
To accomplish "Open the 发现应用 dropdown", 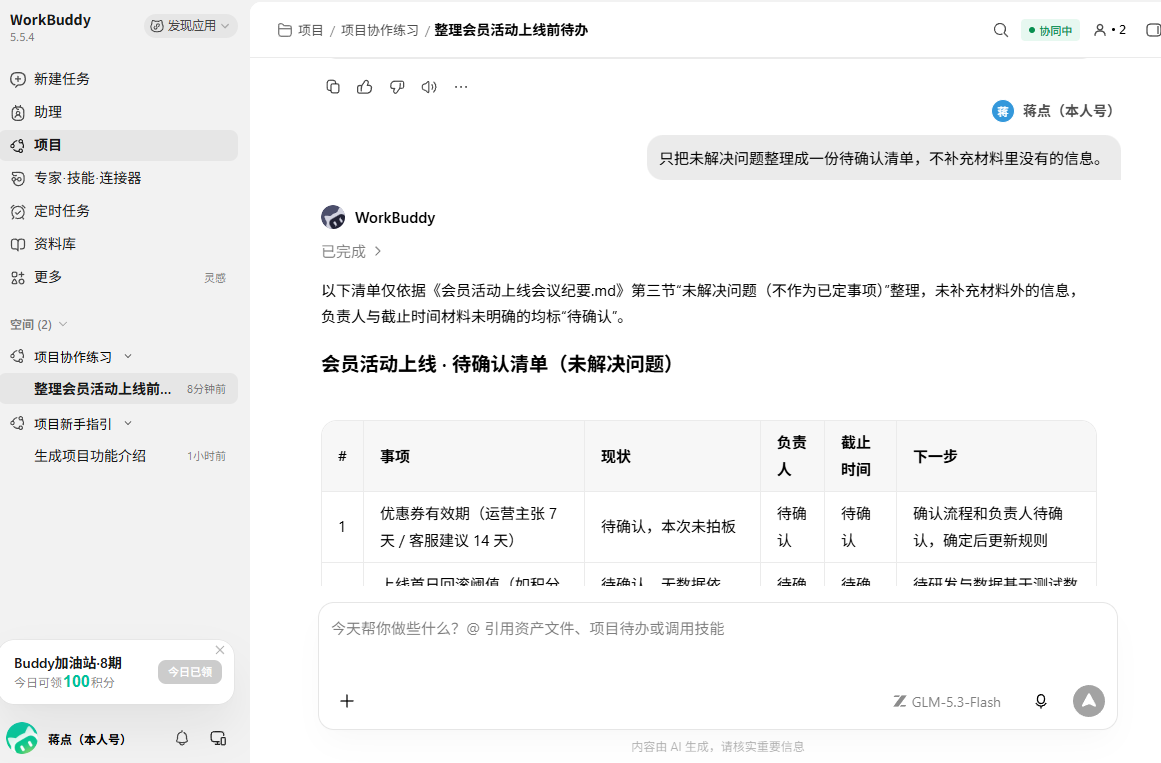I will point(190,26).
